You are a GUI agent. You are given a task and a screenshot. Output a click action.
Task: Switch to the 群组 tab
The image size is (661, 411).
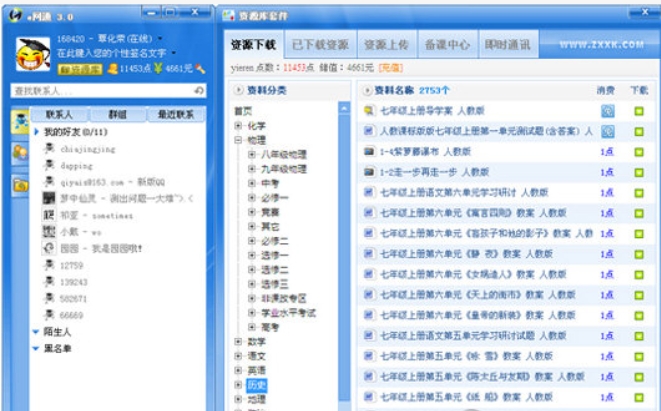[118, 114]
